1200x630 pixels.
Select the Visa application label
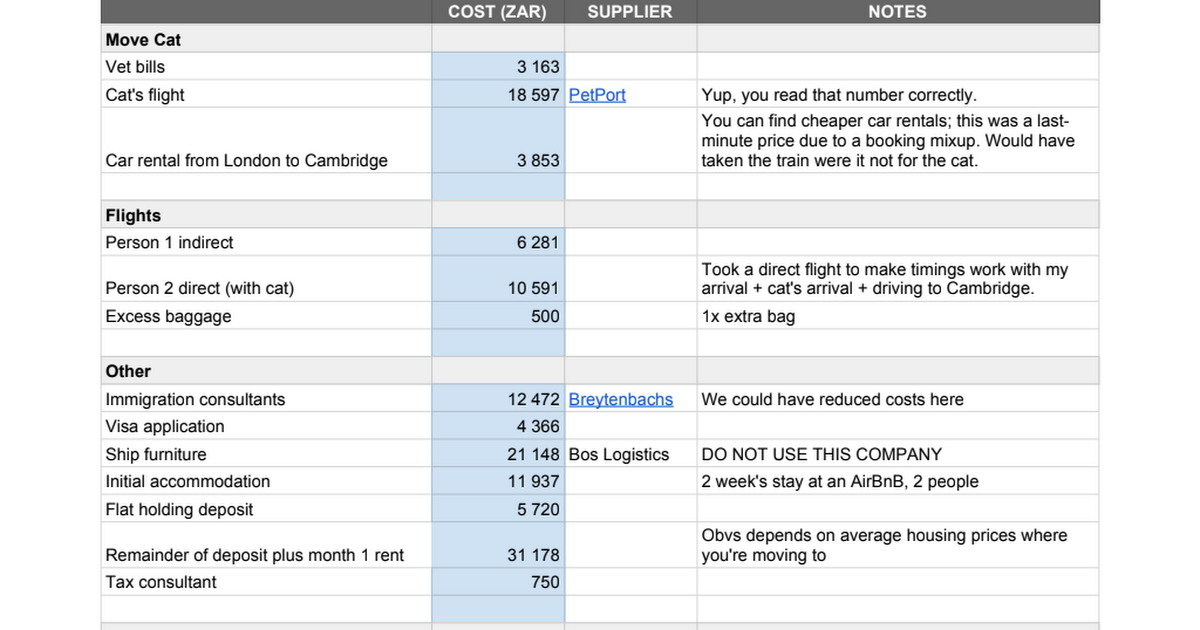point(165,426)
